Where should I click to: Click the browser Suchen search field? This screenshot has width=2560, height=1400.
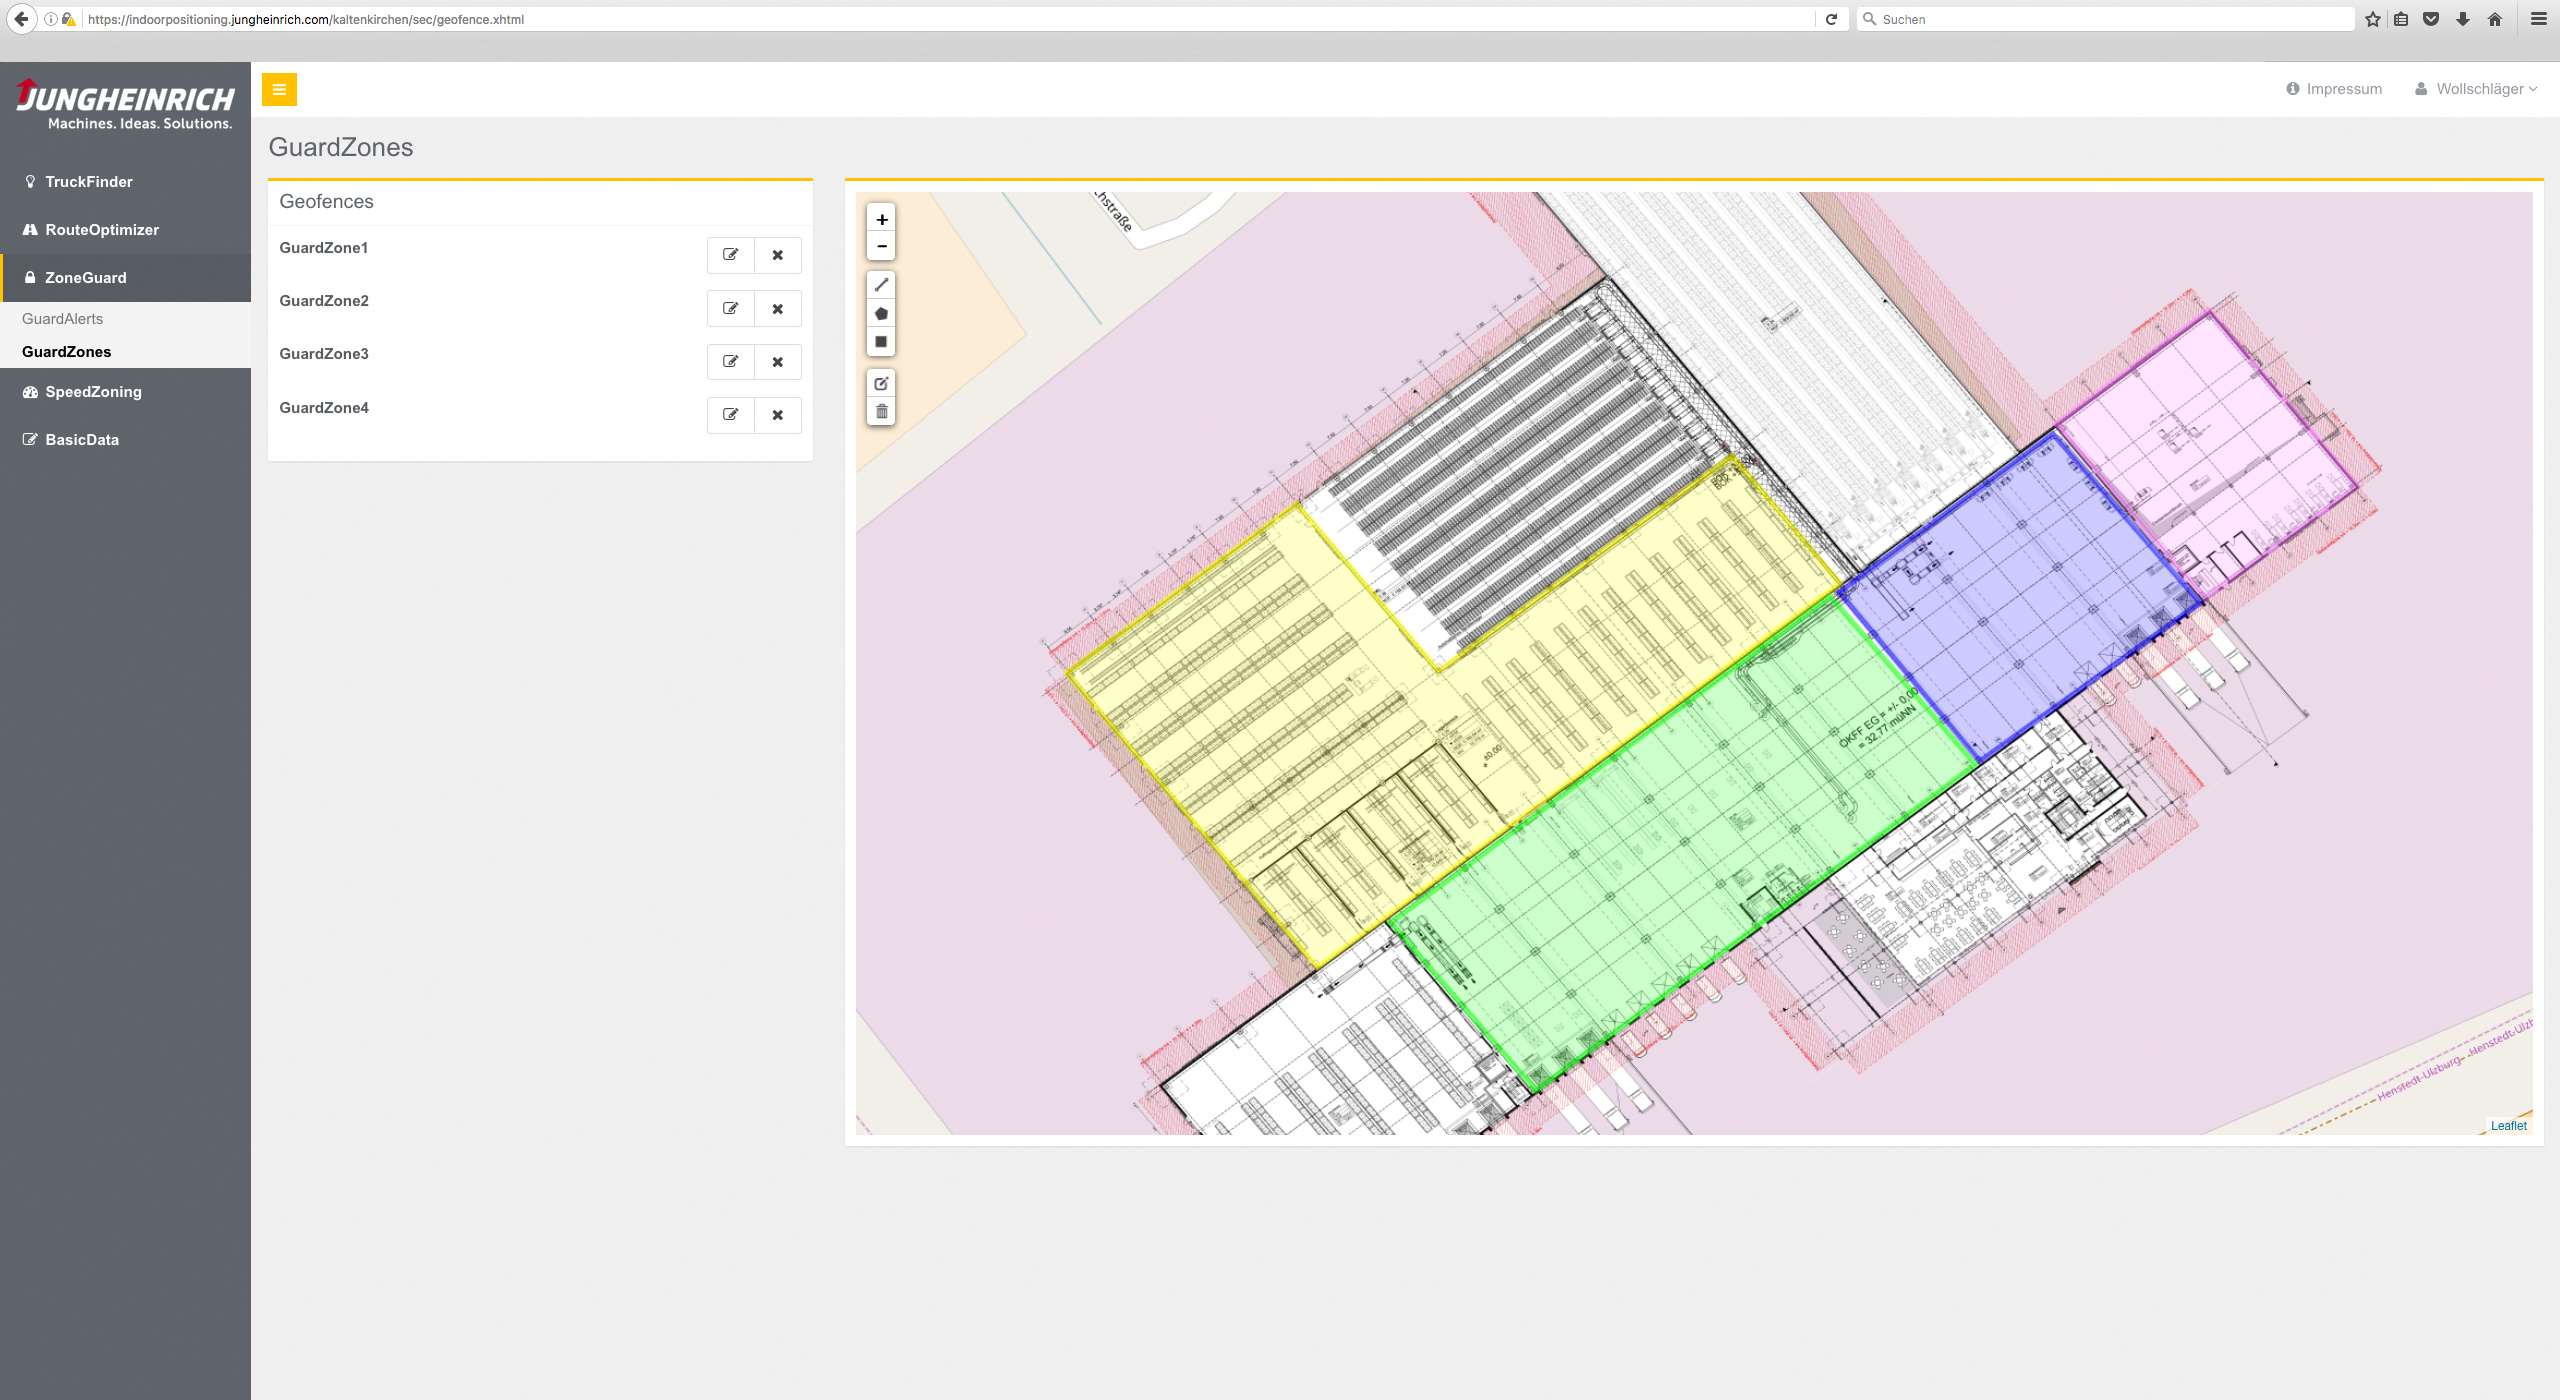2110,19
